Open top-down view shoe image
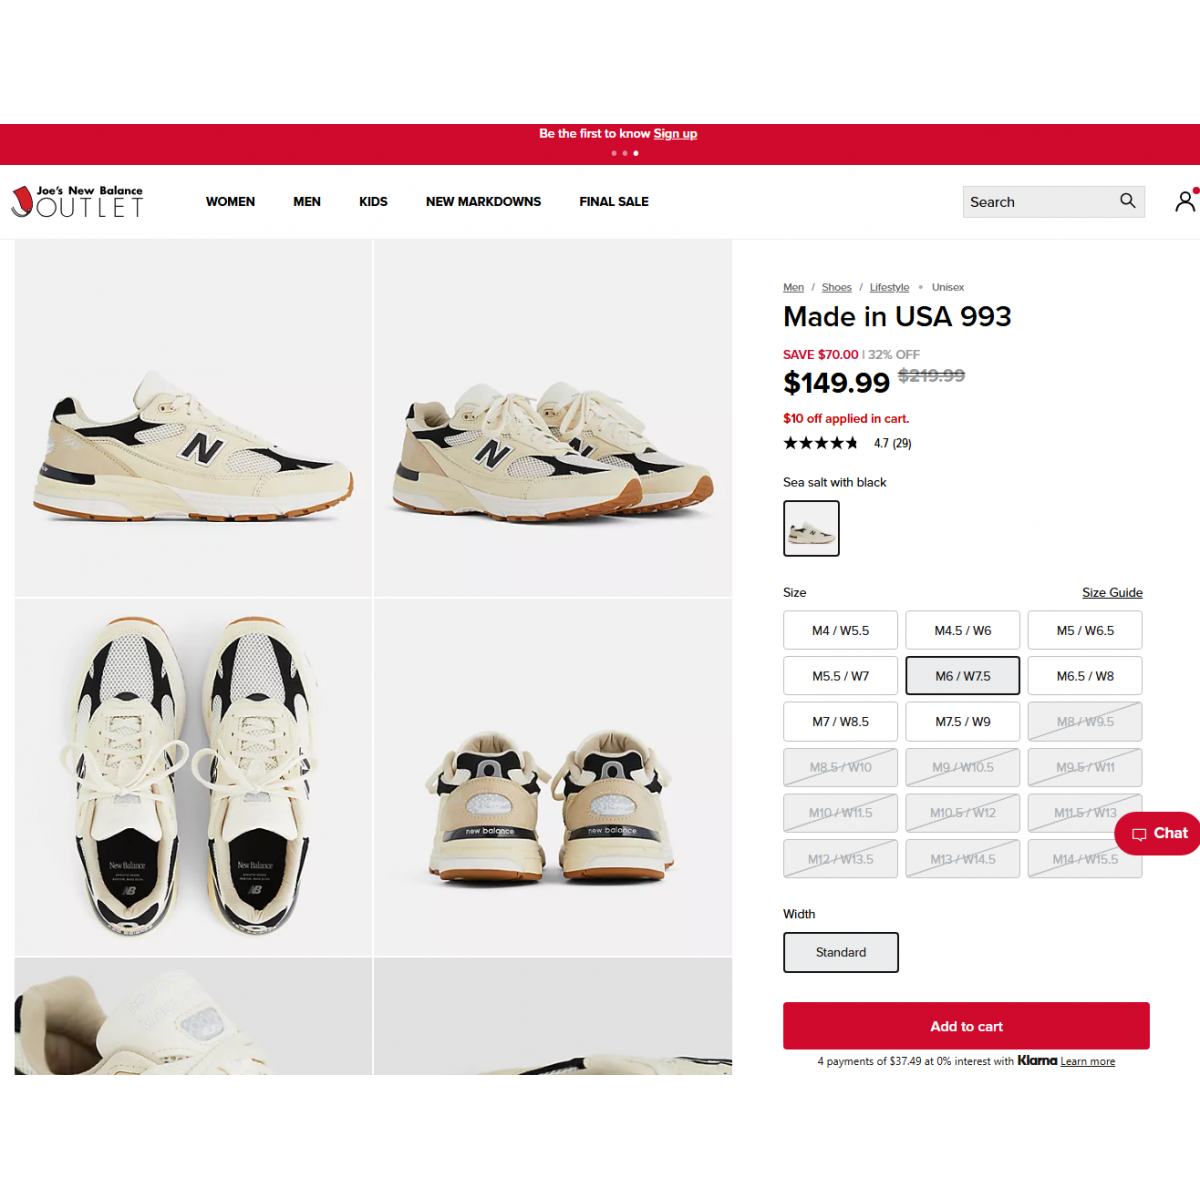The image size is (1200, 1200). coord(193,777)
